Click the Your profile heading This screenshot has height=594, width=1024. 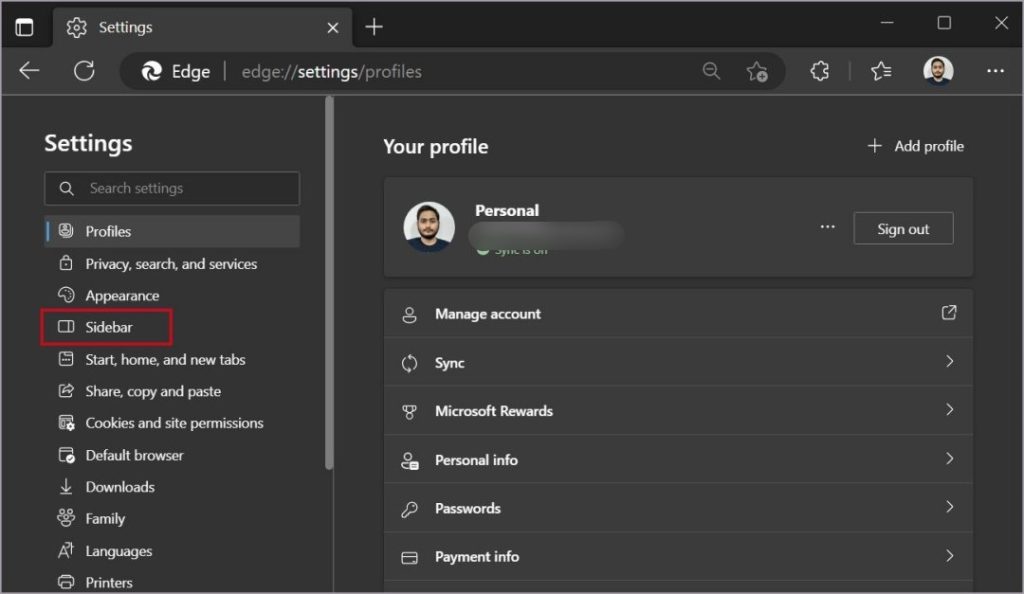tap(436, 147)
